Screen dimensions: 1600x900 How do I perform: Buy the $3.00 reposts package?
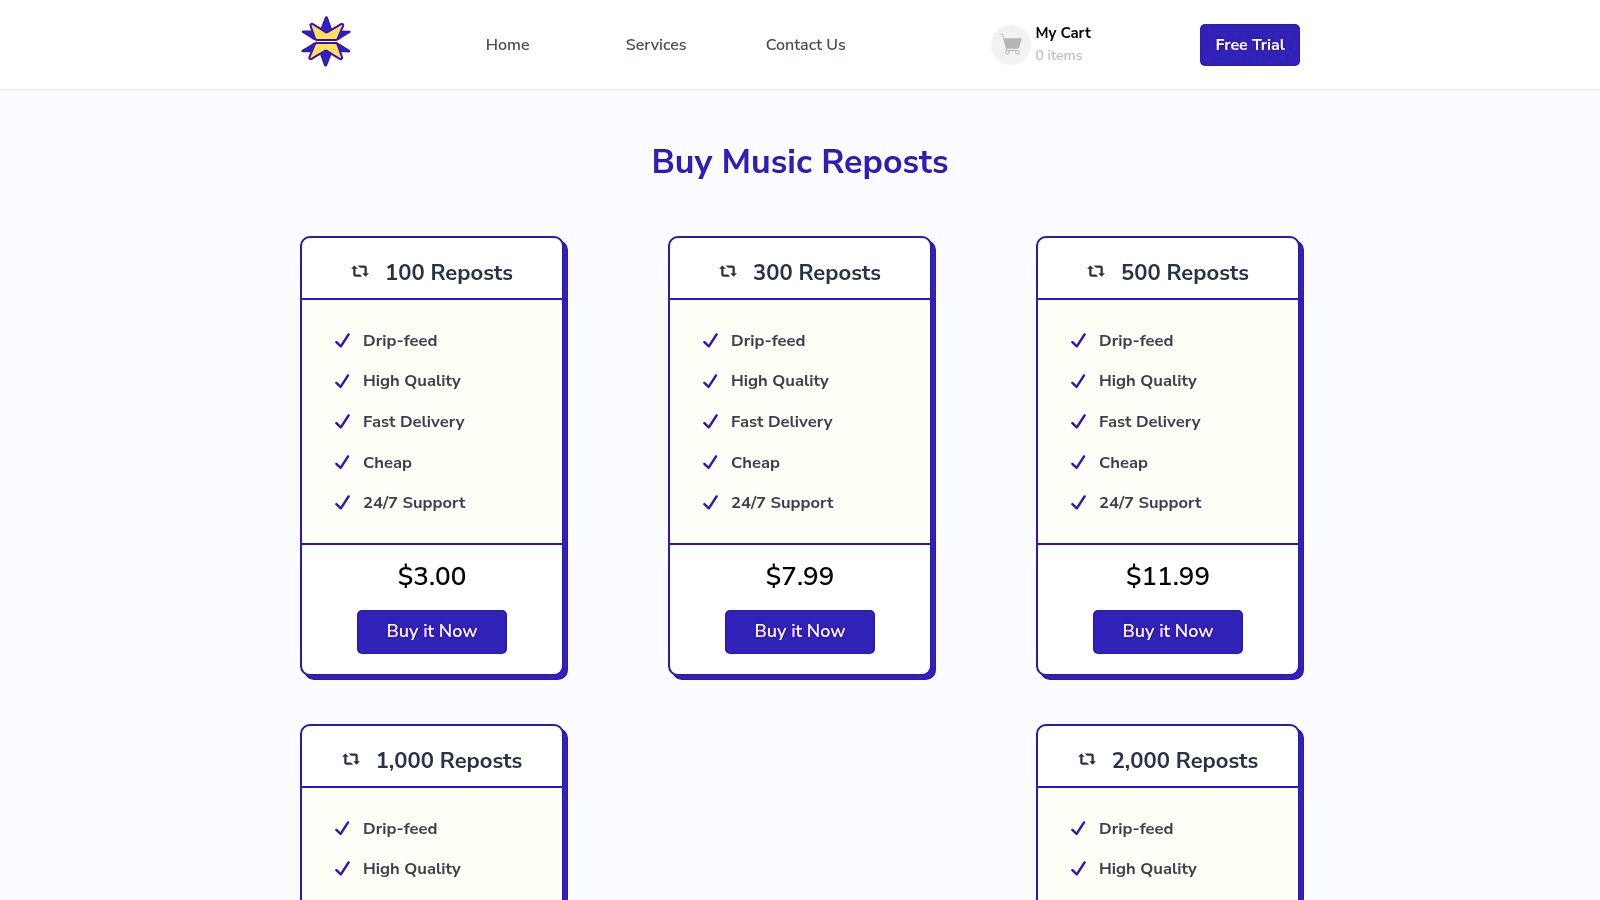coord(432,631)
